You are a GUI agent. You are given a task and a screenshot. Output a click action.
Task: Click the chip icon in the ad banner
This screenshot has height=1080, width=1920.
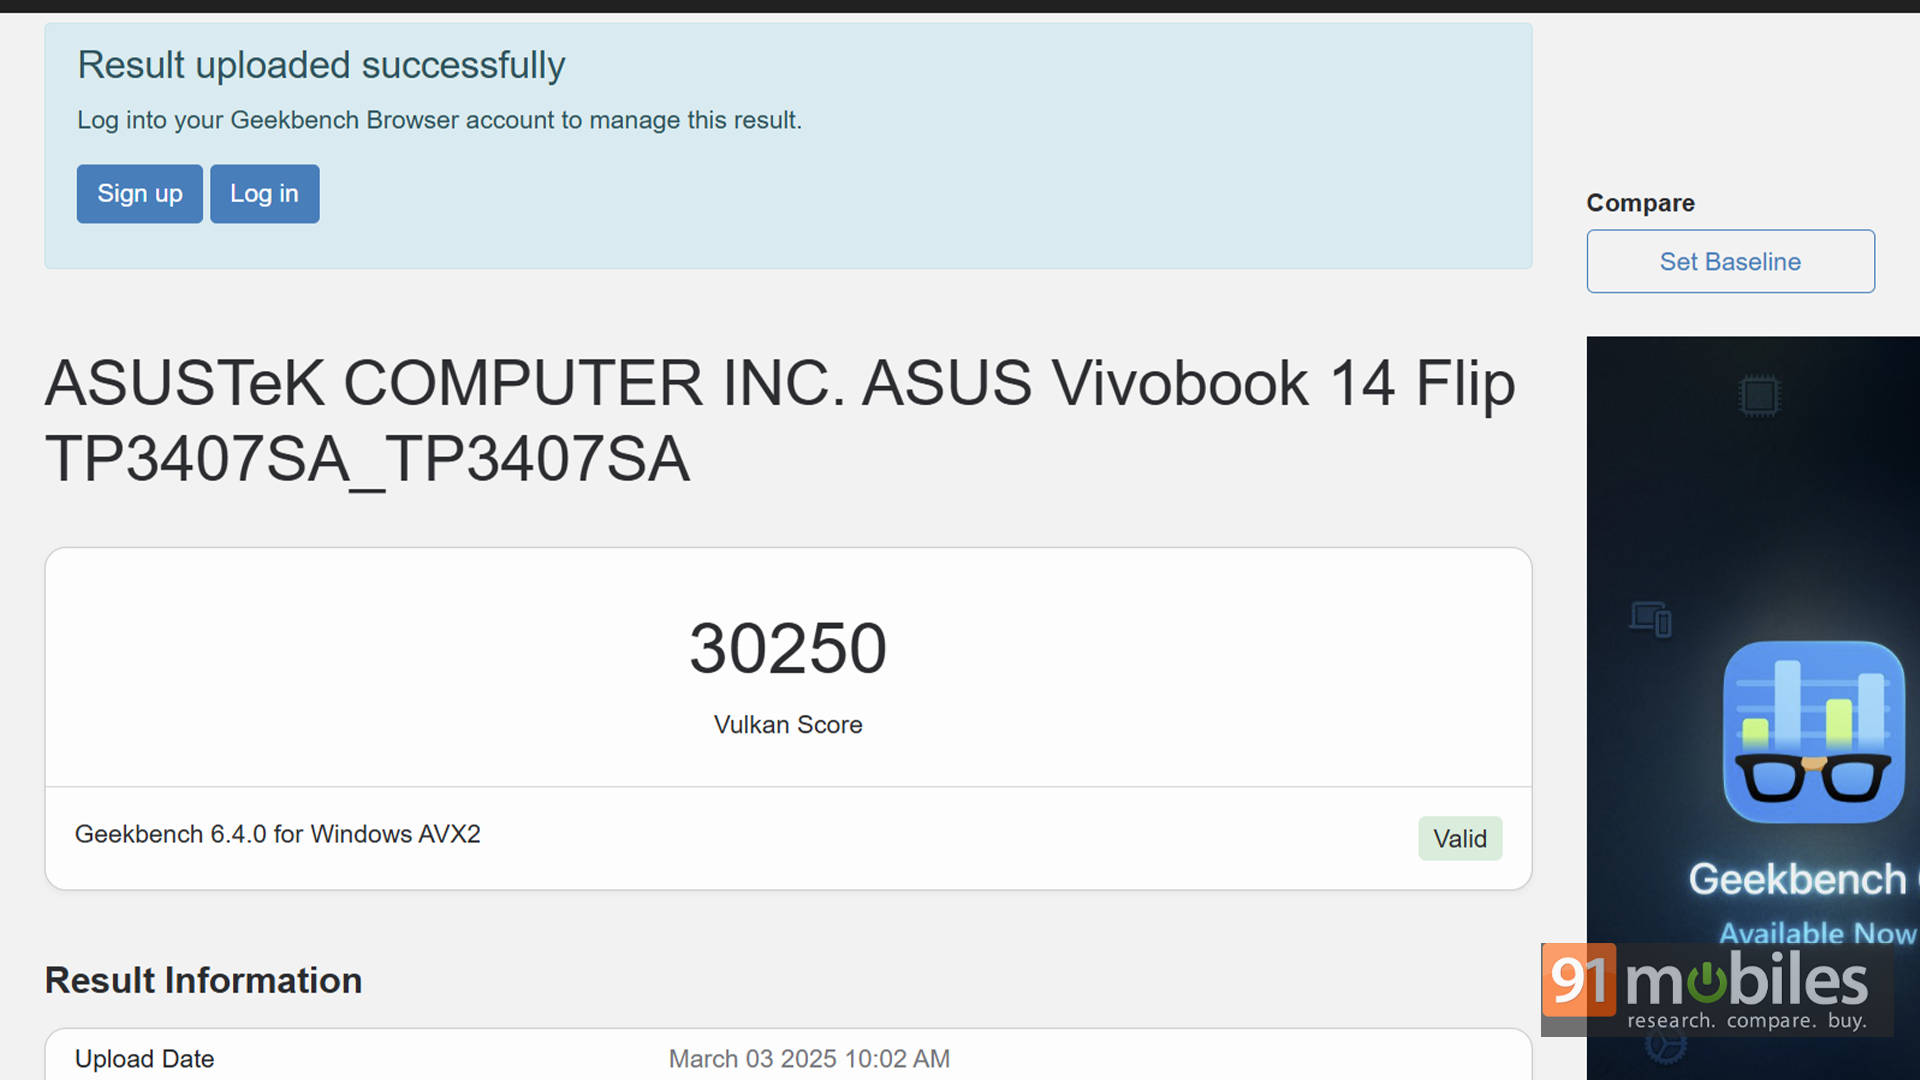coord(1759,396)
